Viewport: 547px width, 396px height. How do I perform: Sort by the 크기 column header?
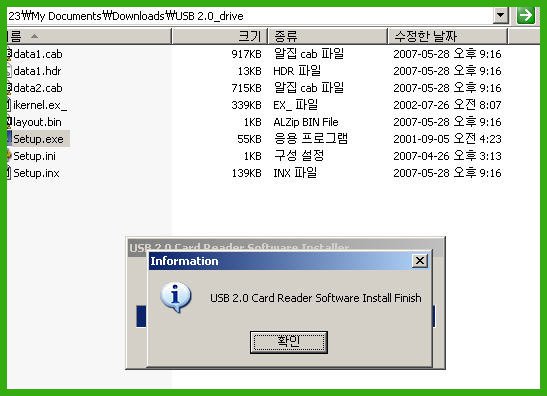click(220, 36)
